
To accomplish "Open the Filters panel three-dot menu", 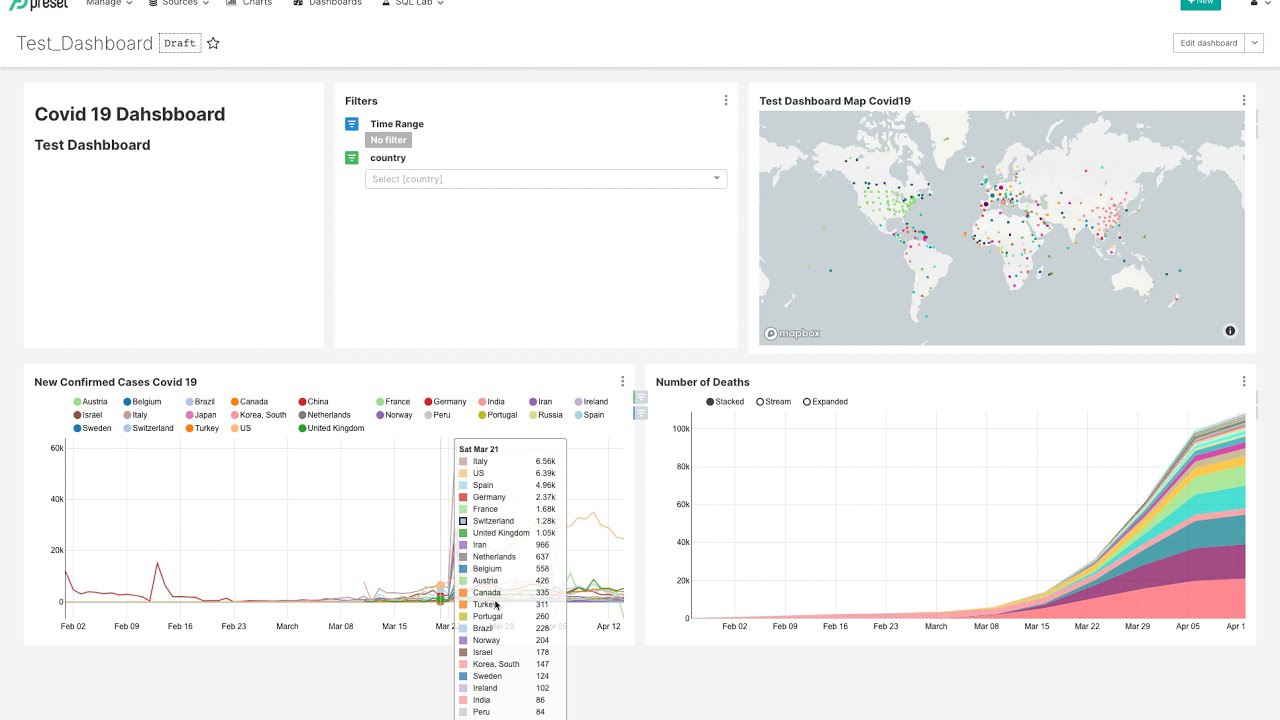I will [x=726, y=100].
